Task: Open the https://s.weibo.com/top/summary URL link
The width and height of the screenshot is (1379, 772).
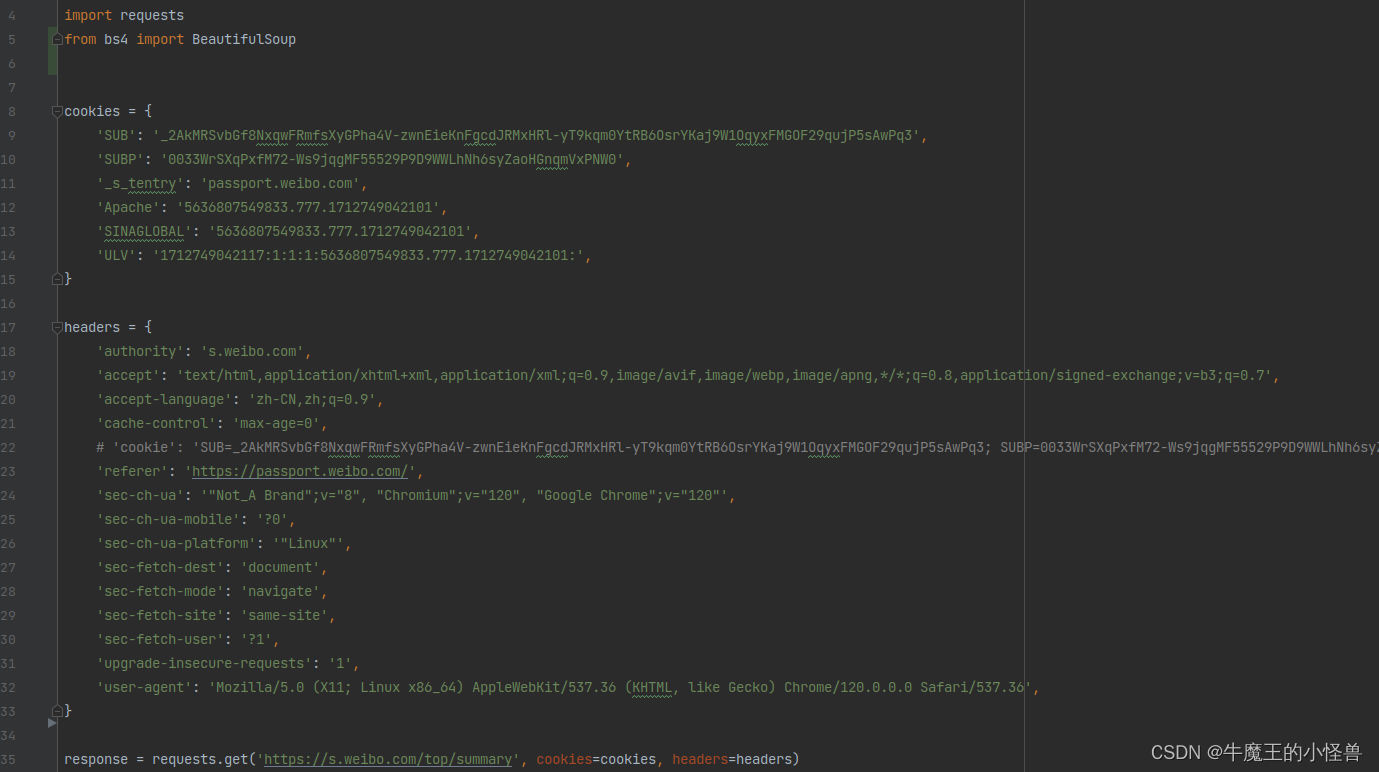Action: [388, 759]
